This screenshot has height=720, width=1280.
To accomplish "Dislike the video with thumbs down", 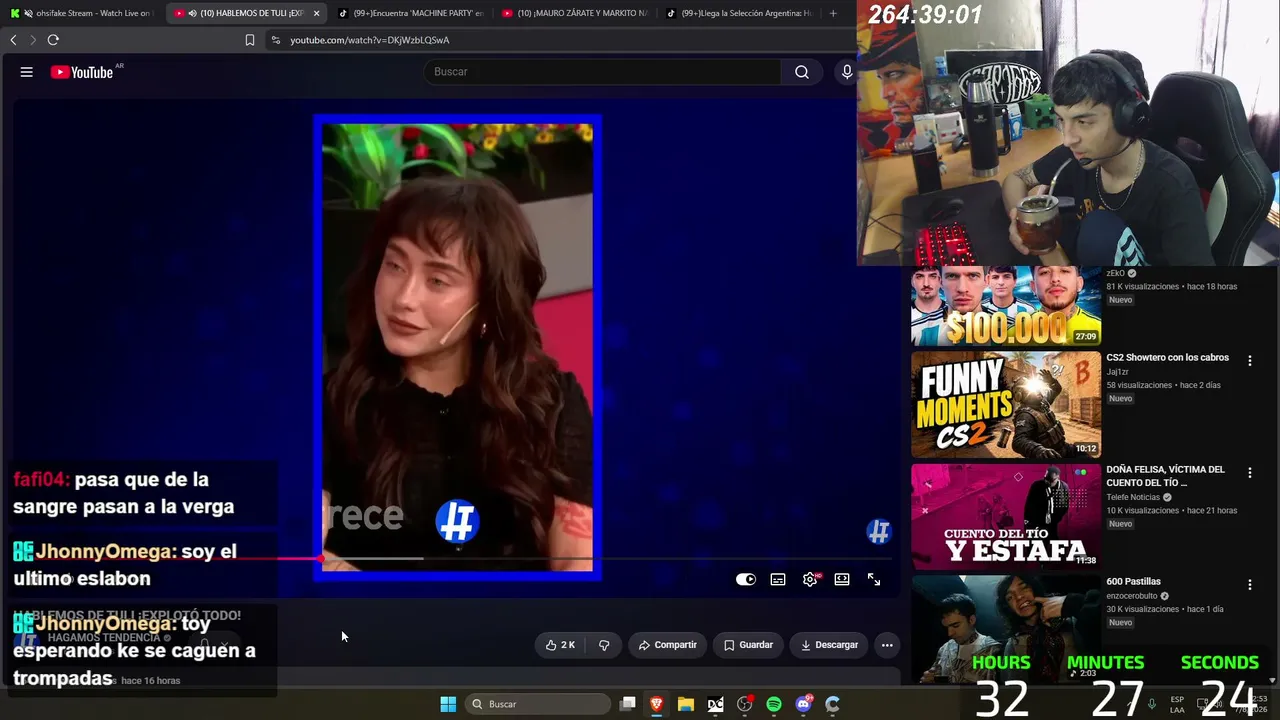I will tap(604, 645).
